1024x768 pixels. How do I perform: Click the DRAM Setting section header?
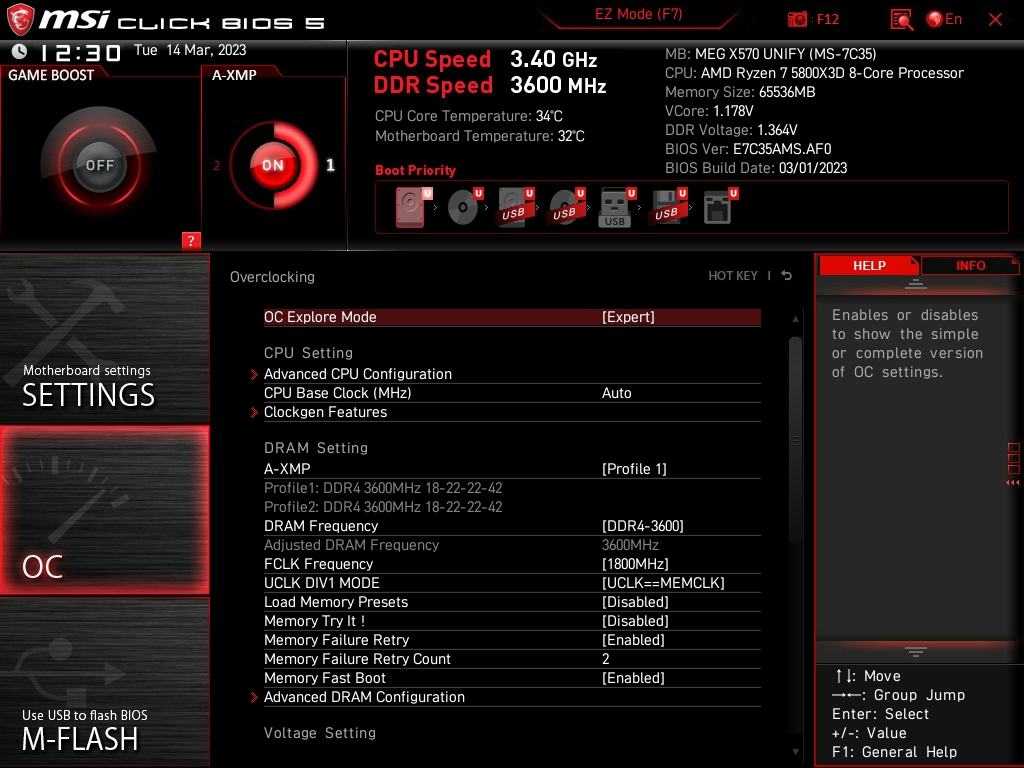click(x=316, y=448)
